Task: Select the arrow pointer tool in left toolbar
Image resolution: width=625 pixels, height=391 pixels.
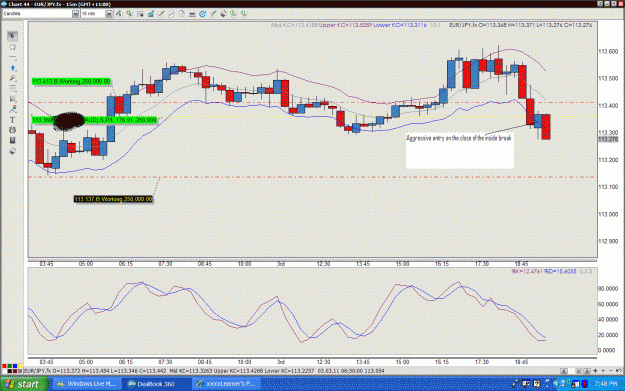Action: tap(12, 36)
